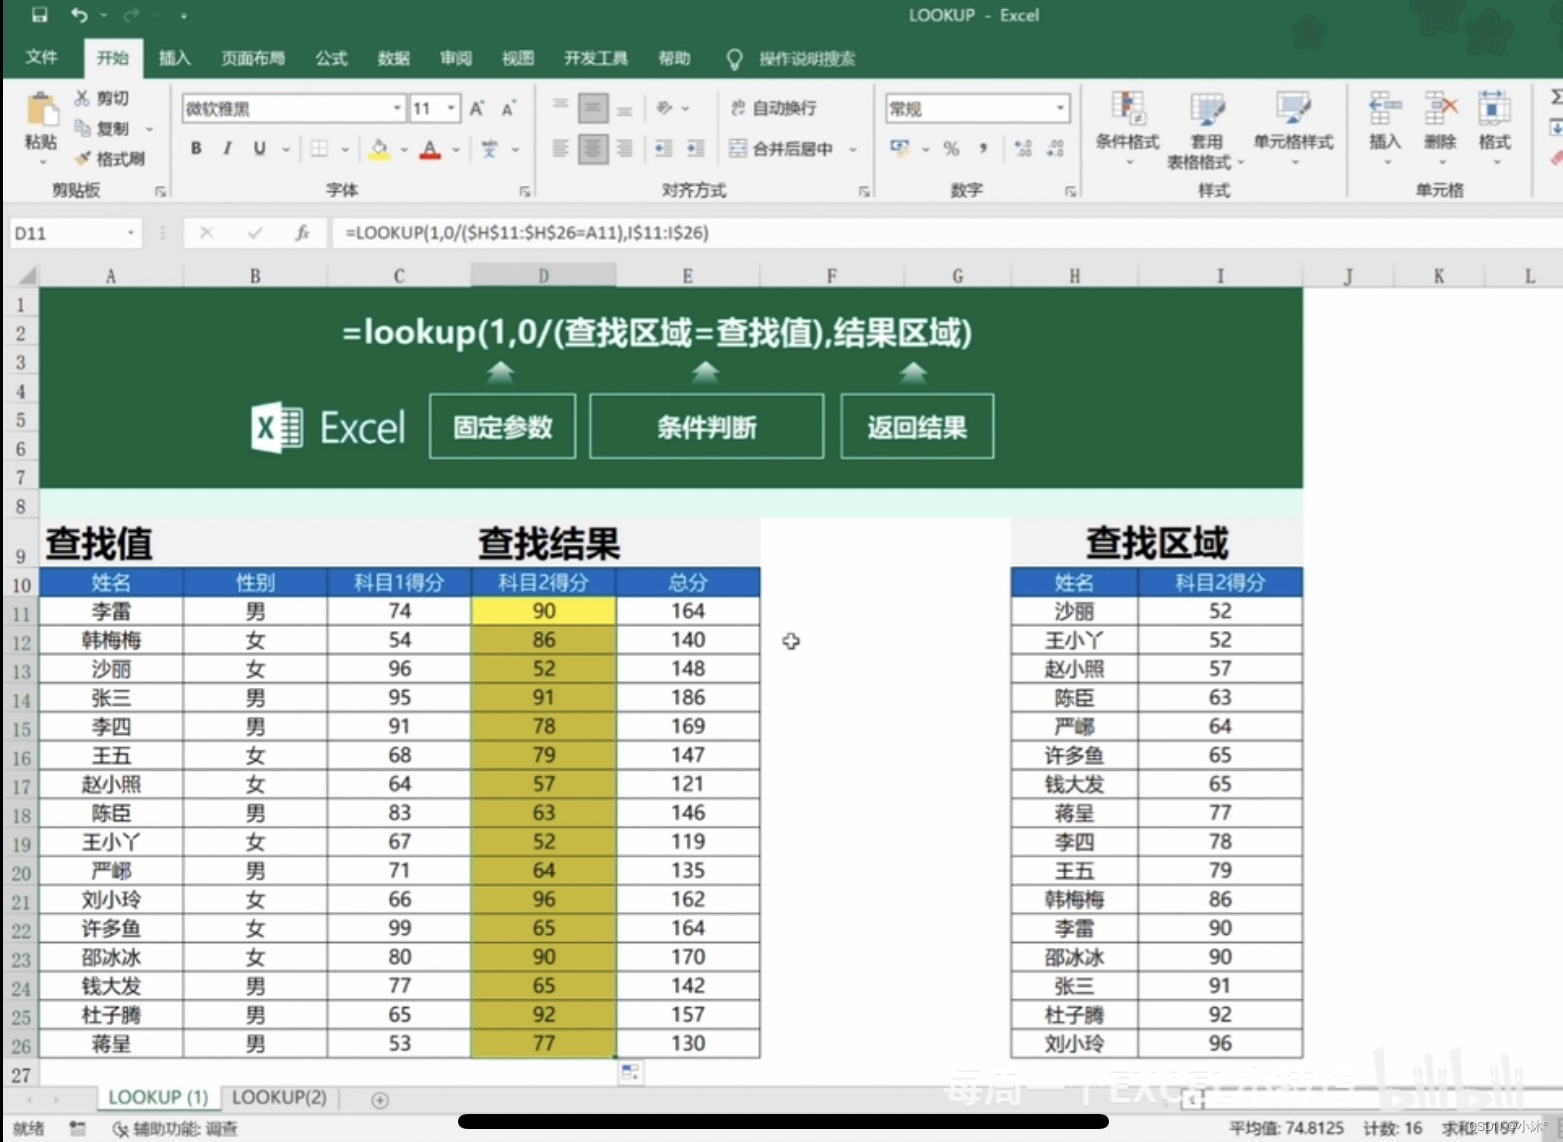
Task: Click the Save icon in the title bar
Action: [x=39, y=15]
